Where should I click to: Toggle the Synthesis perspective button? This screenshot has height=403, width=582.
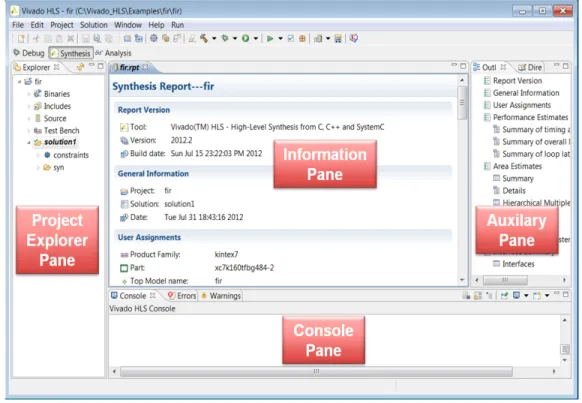click(71, 53)
